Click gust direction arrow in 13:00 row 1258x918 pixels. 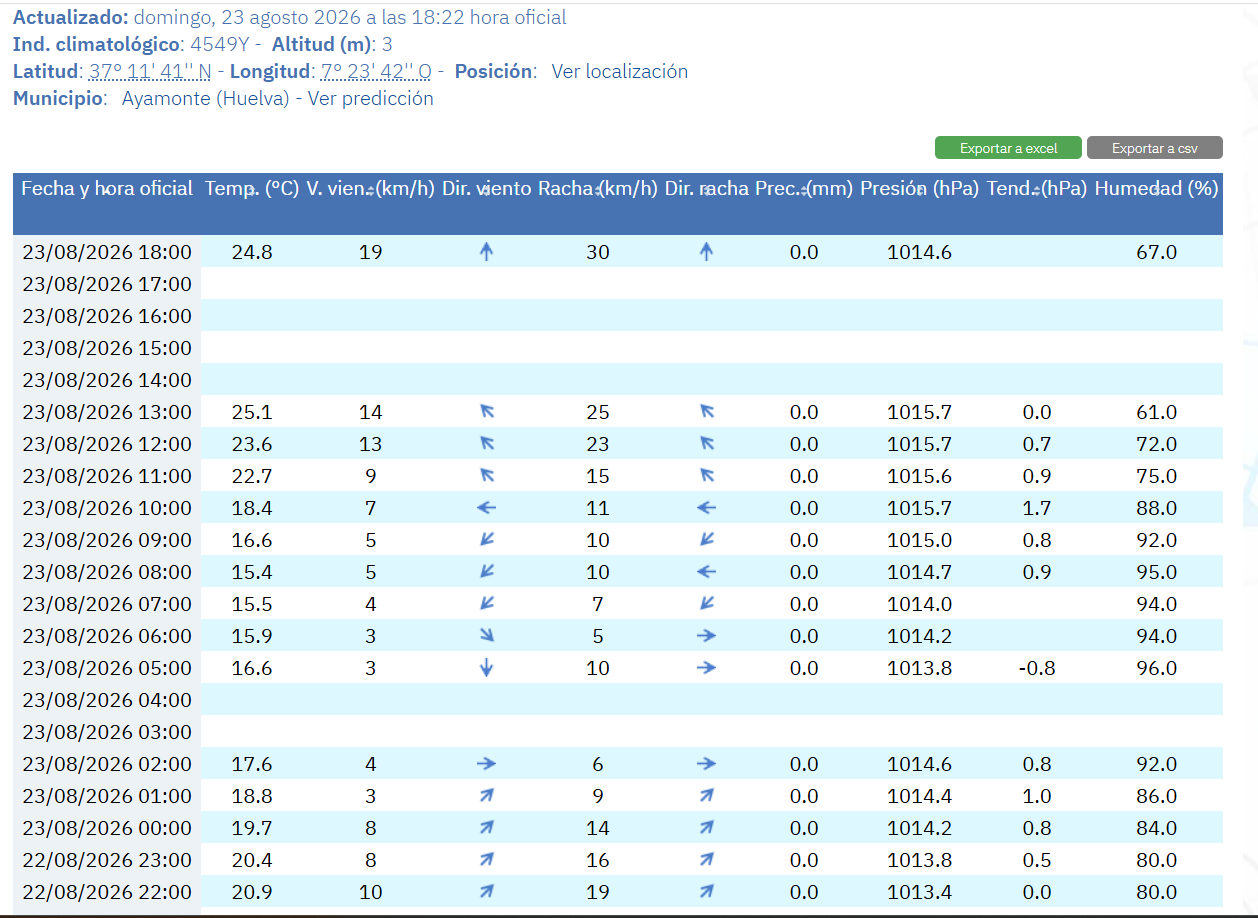[706, 411]
